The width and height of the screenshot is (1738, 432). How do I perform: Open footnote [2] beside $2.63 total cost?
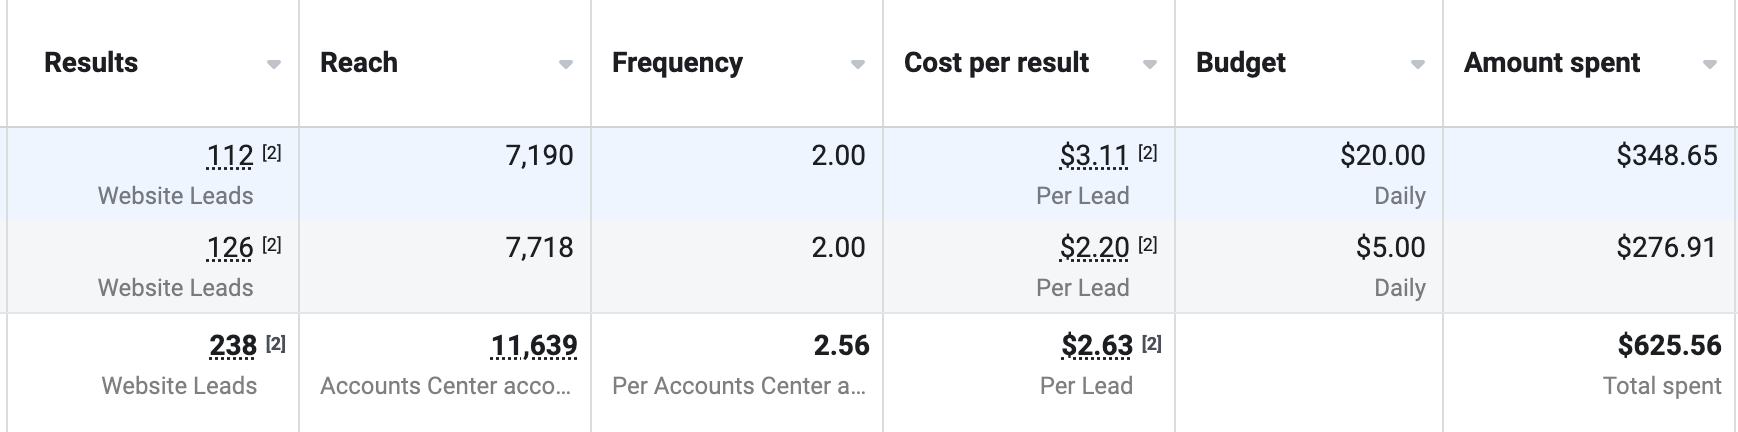point(1152,343)
